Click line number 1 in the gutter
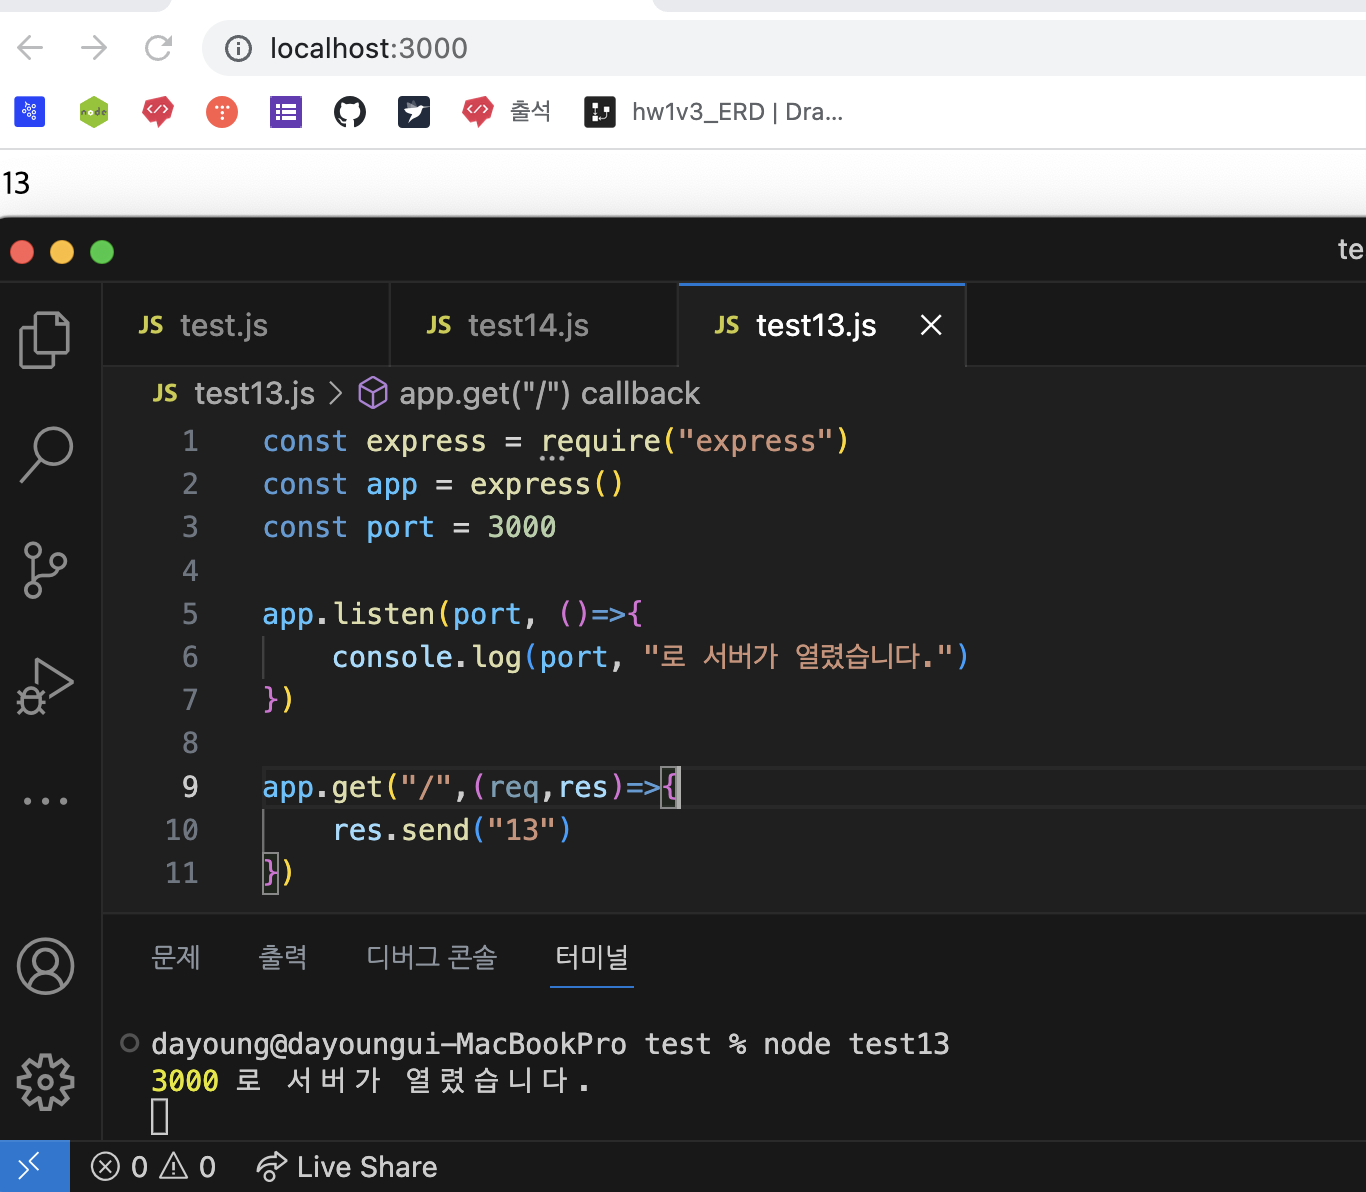The height and width of the screenshot is (1192, 1366). (x=190, y=441)
